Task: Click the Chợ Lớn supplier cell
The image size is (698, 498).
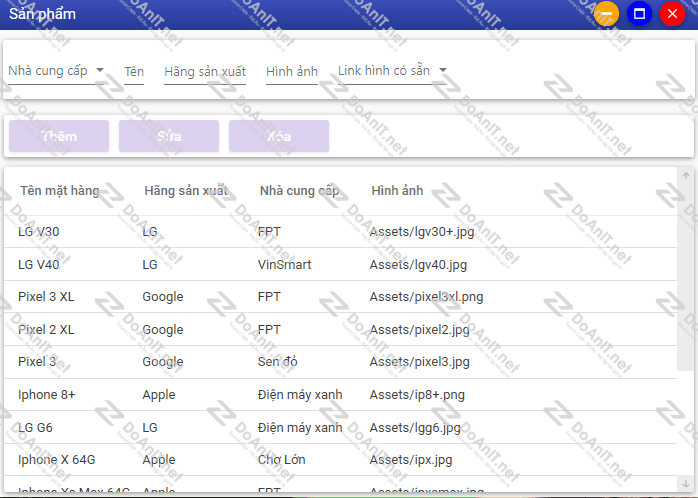Action: coord(282,460)
